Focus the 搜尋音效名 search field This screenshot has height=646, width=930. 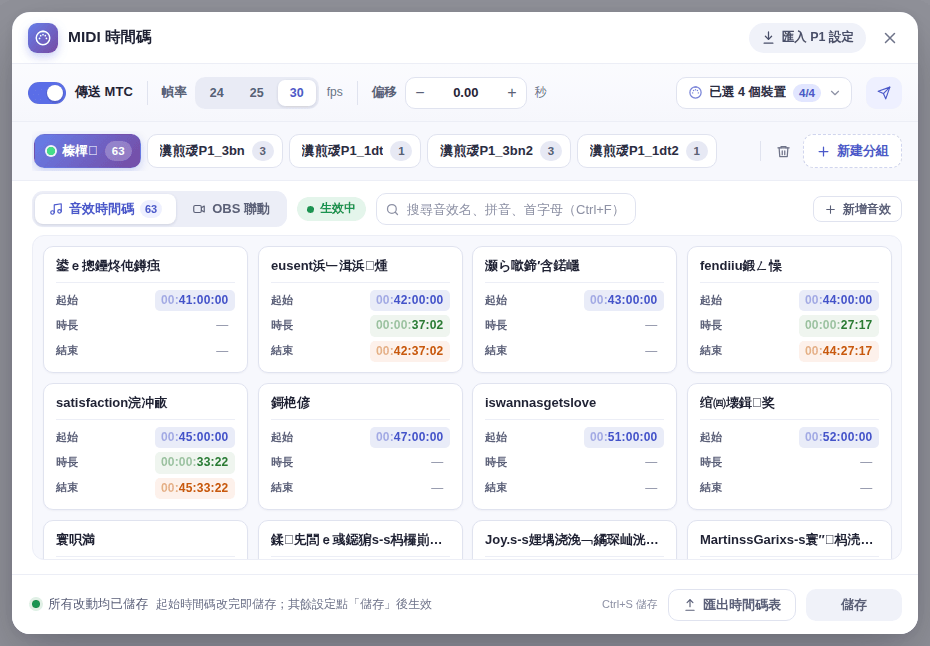click(x=506, y=209)
